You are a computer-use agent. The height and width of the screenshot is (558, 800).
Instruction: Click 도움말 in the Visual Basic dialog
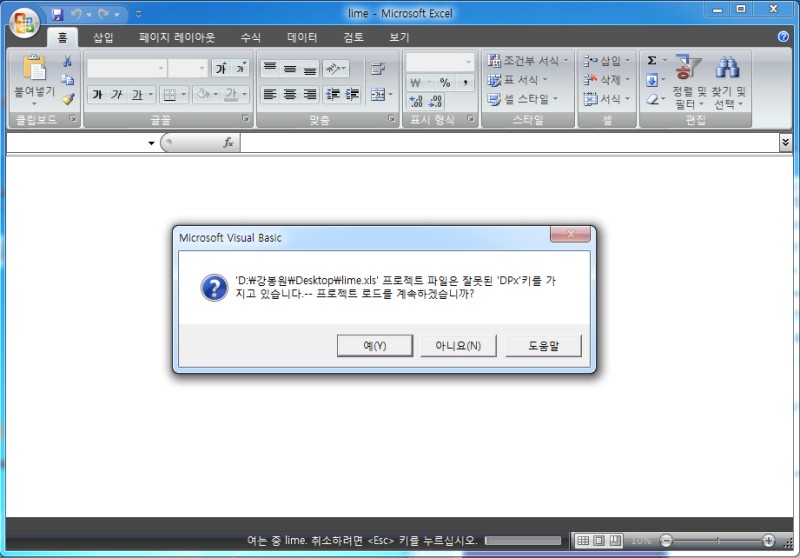543,346
